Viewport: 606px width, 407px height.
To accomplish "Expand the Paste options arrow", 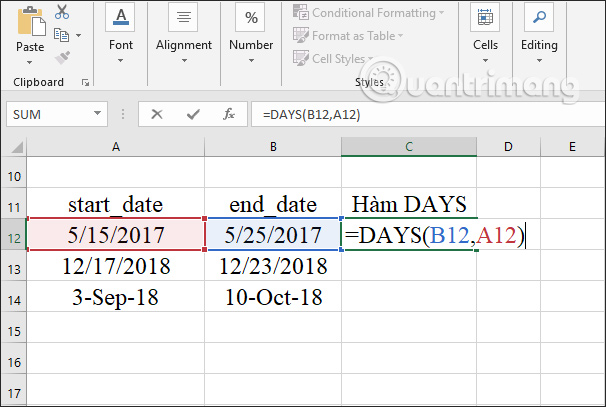I will [x=30, y=62].
